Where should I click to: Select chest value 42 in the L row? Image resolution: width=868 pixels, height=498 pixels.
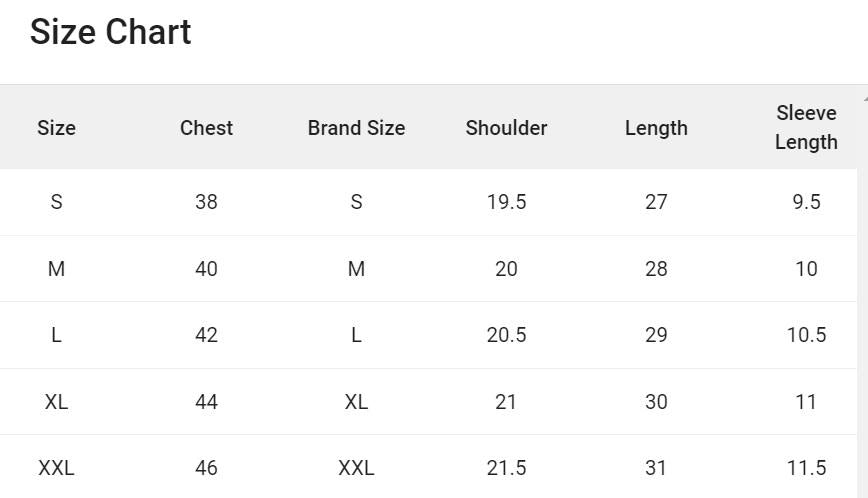(x=206, y=335)
